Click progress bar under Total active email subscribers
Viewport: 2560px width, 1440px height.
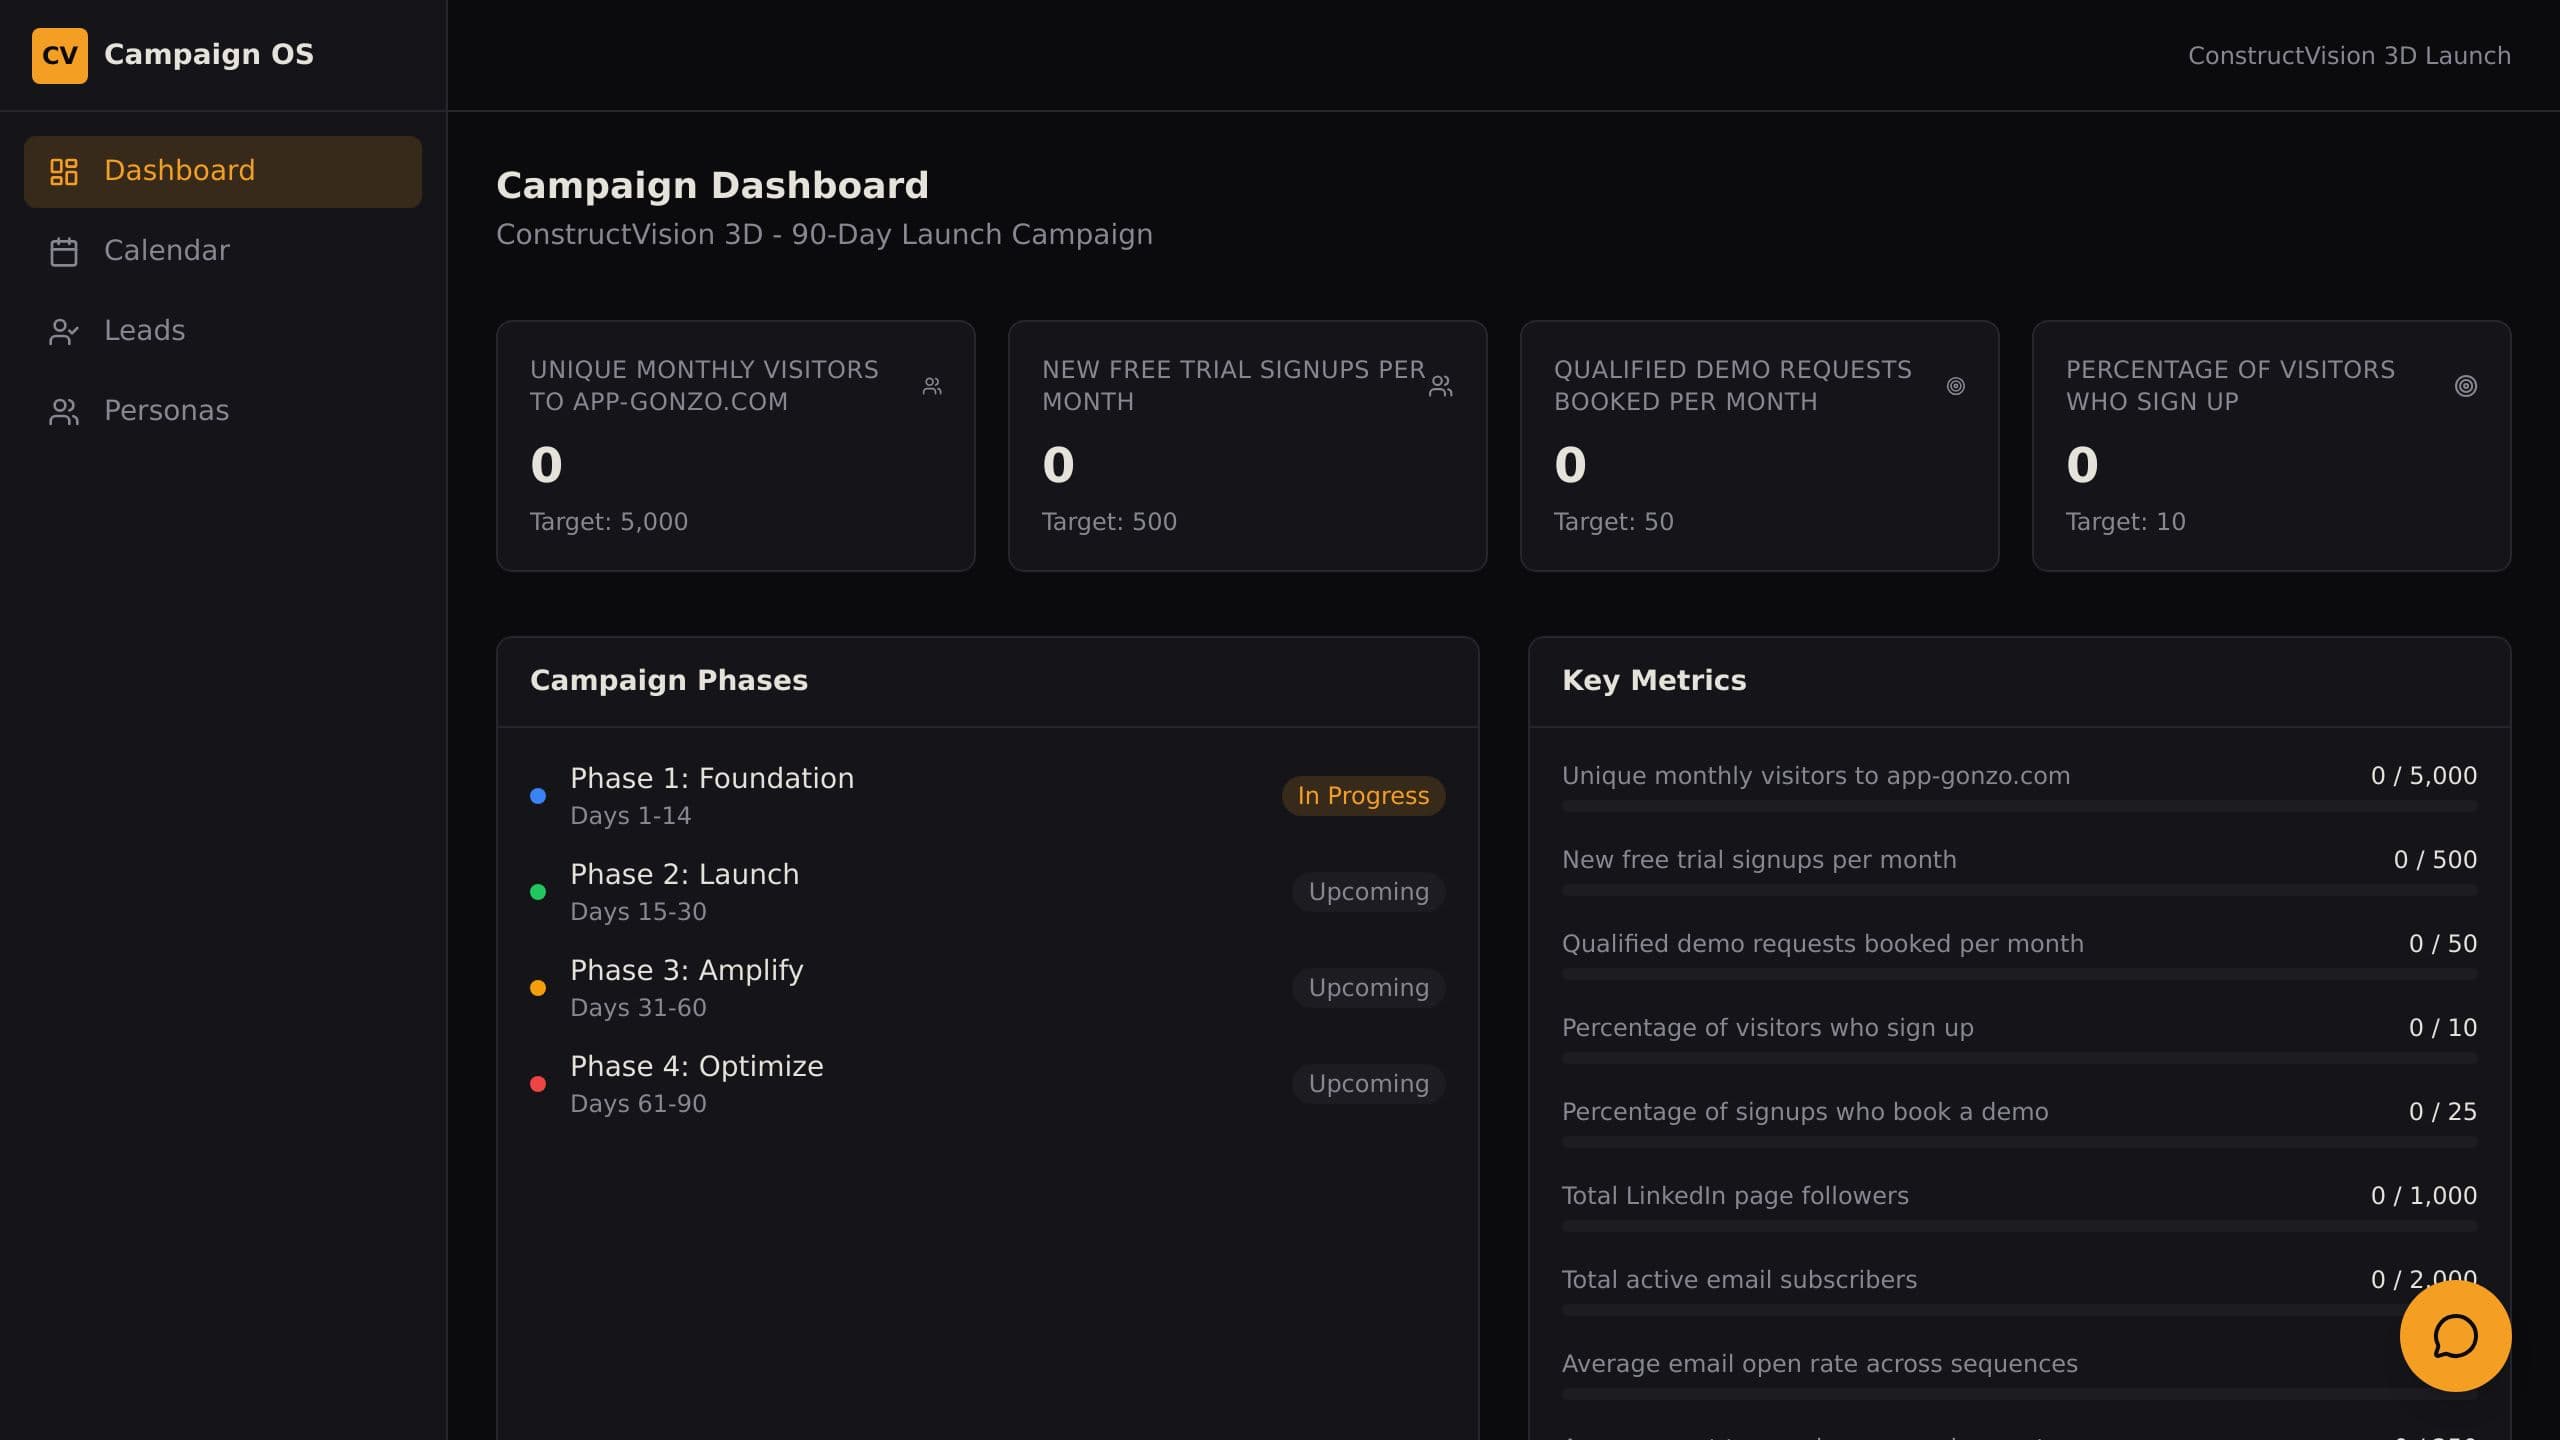(2019, 1310)
